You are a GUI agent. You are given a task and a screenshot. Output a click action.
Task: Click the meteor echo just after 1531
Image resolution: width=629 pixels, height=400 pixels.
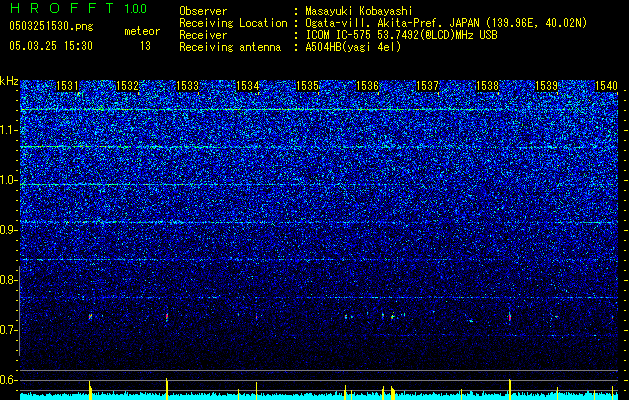click(90, 317)
